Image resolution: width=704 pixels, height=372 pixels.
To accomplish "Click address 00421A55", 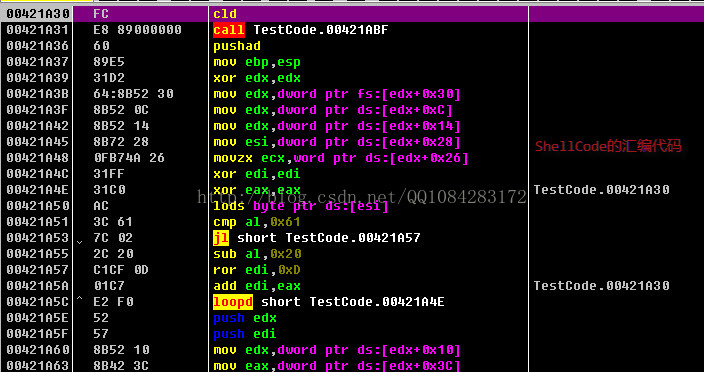I will coord(38,254).
